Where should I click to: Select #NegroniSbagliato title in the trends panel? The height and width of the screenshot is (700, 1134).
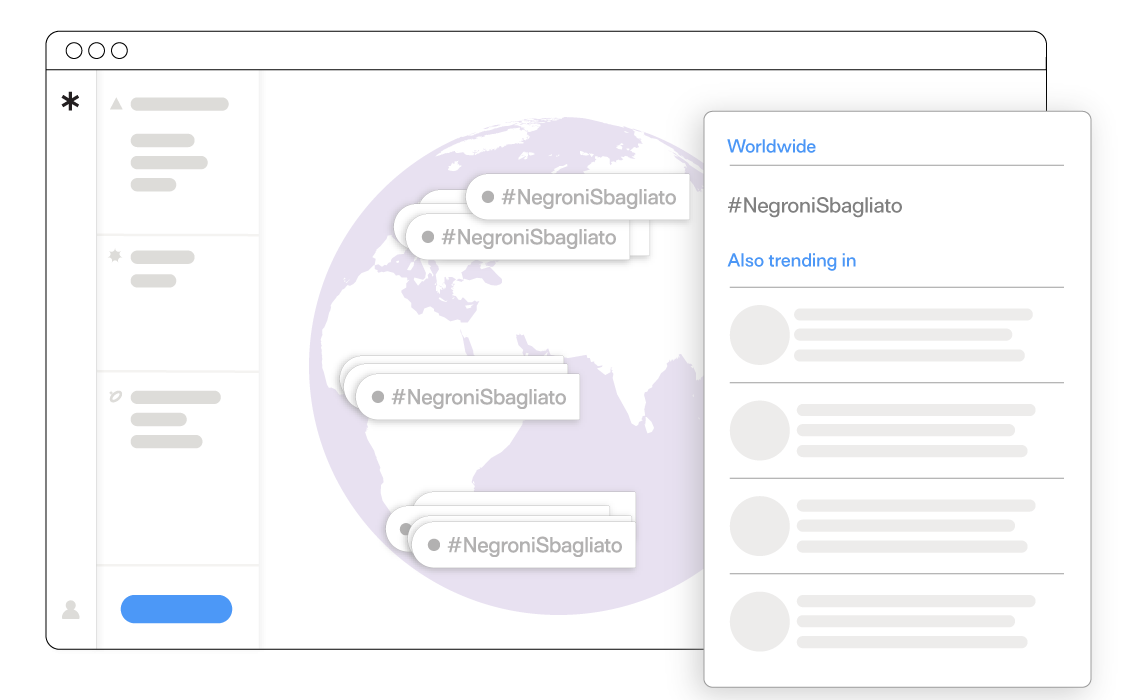814,206
